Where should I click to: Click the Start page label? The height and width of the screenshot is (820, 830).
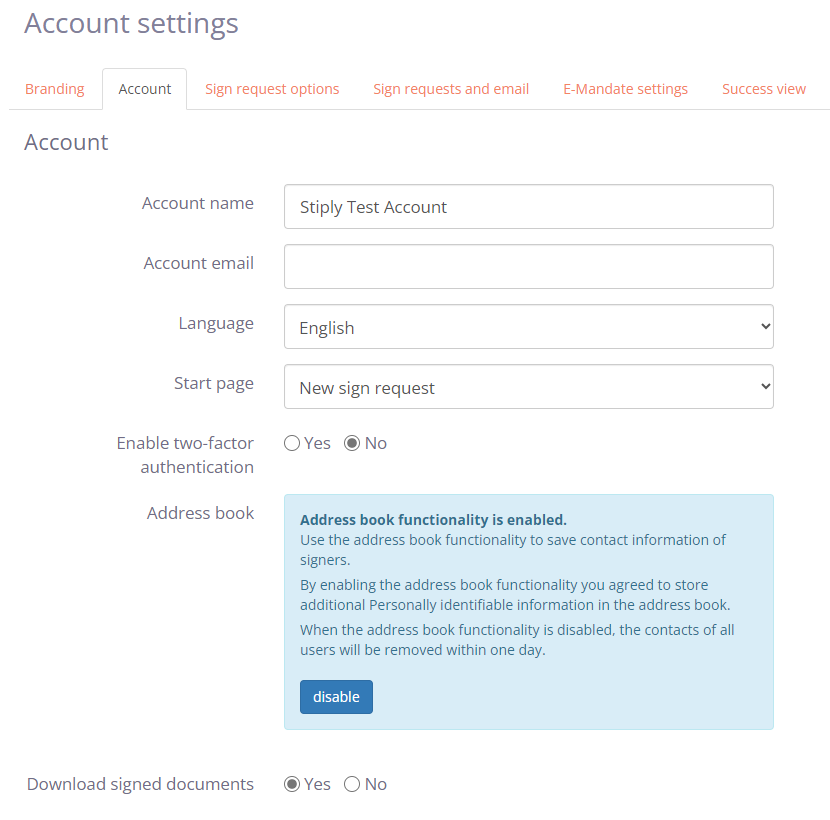pyautogui.click(x=213, y=383)
